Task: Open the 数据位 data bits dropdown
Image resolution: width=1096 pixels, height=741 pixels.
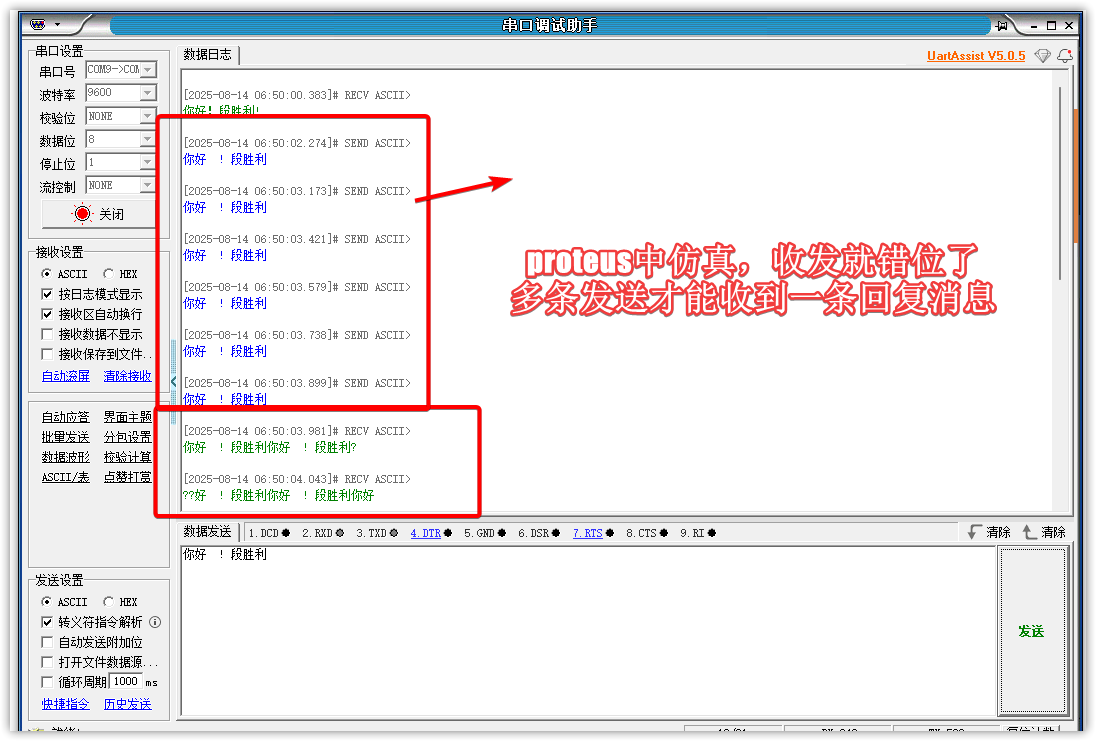Action: (147, 139)
